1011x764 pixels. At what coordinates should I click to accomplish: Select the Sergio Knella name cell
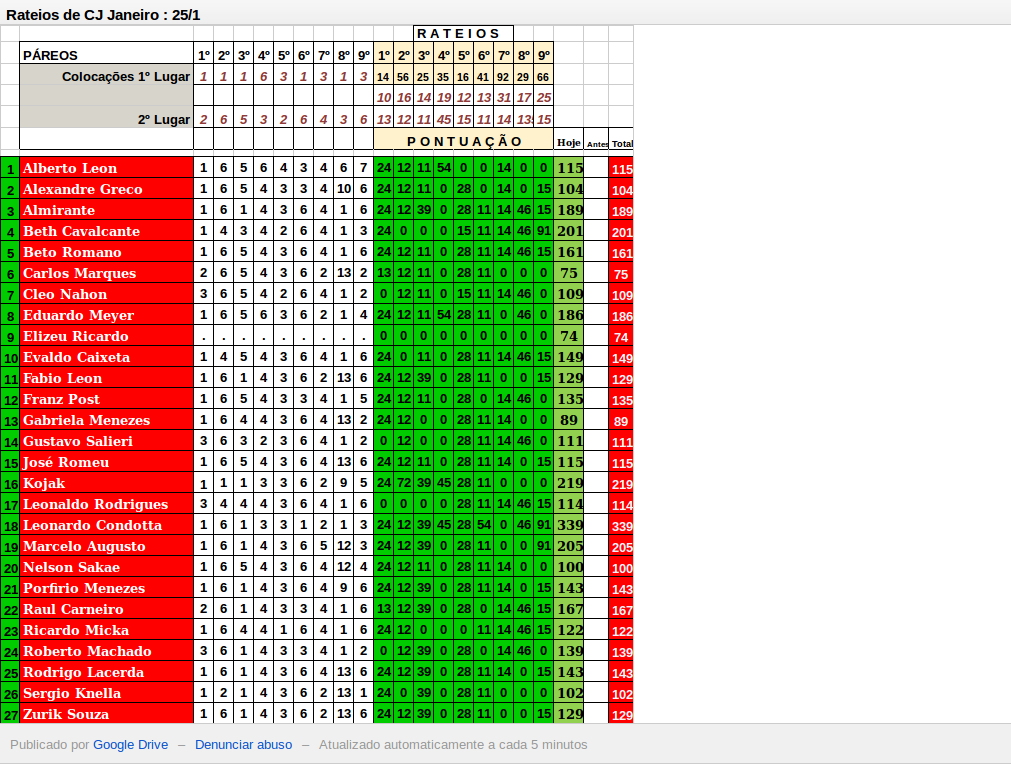point(106,693)
